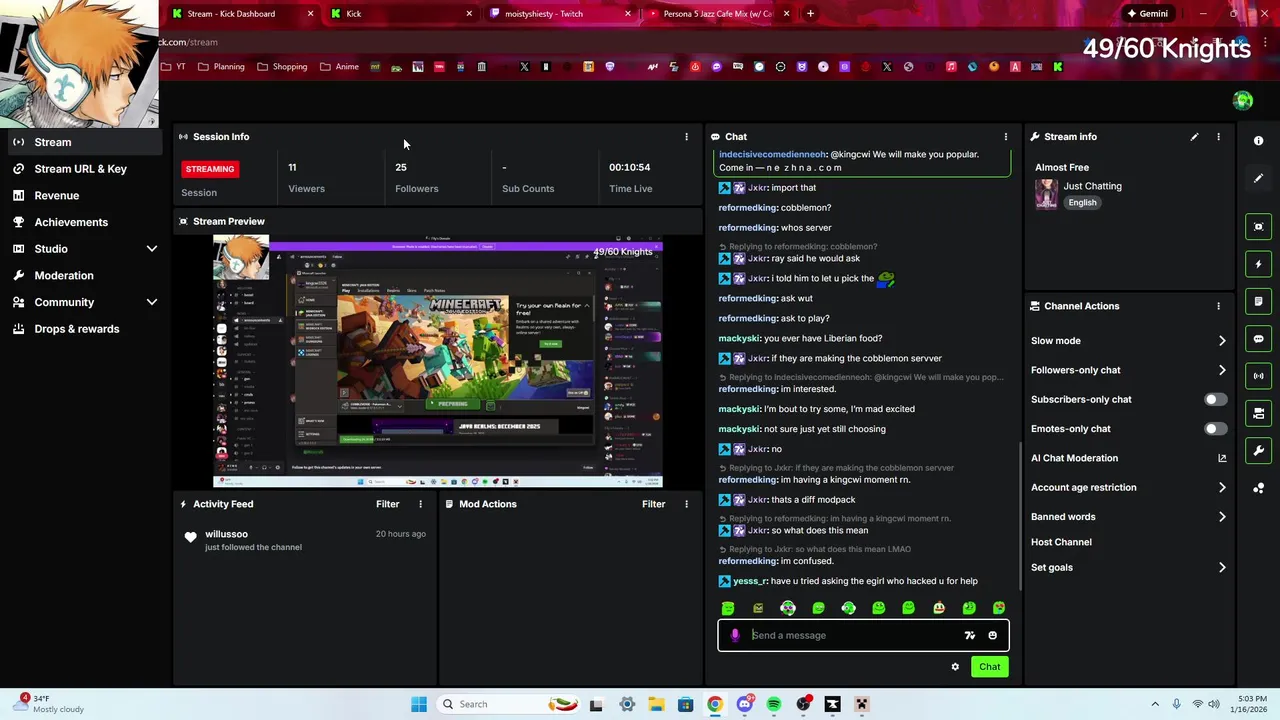This screenshot has height=720, width=1280.
Task: Click the pencil icon in right rail
Action: point(1259,178)
